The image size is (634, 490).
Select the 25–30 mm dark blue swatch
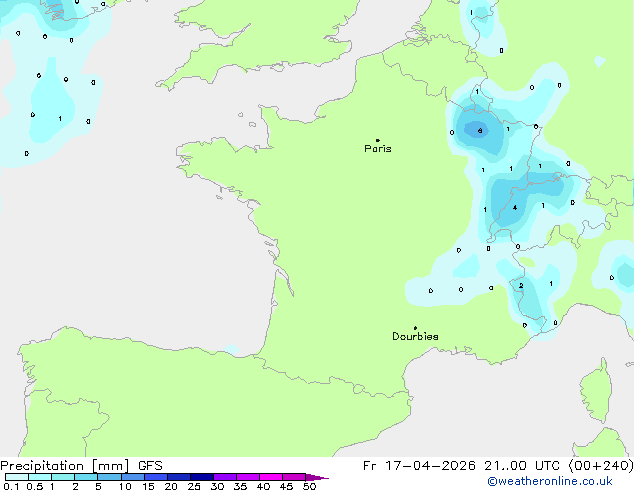point(202,477)
